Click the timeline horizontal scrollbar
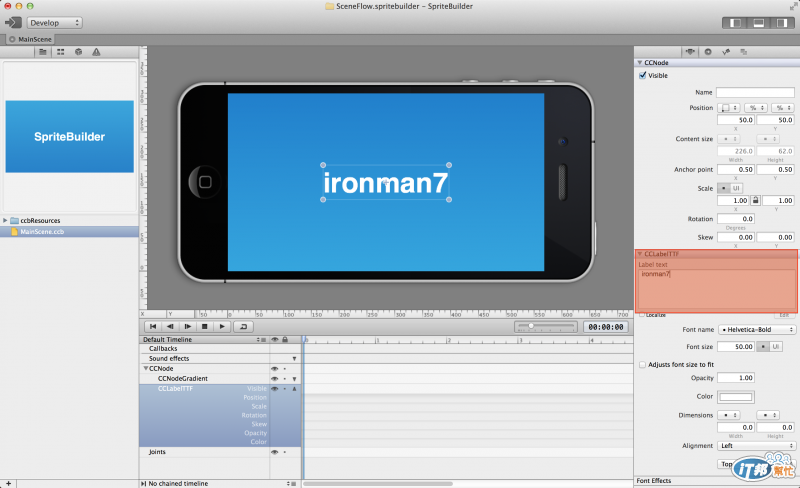Screen dimensions: 800x488 point(378,483)
